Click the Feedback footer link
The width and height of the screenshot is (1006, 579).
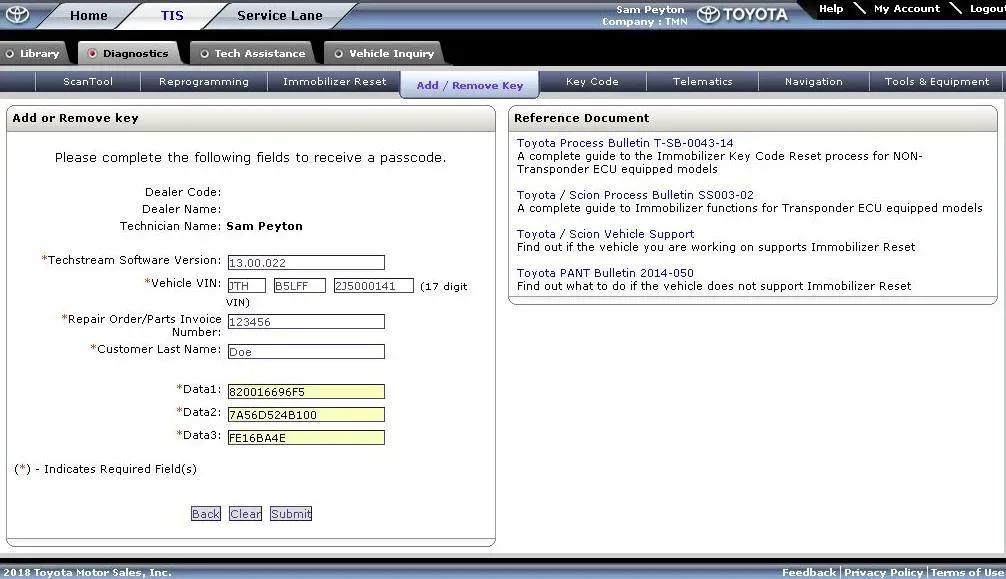(809, 572)
